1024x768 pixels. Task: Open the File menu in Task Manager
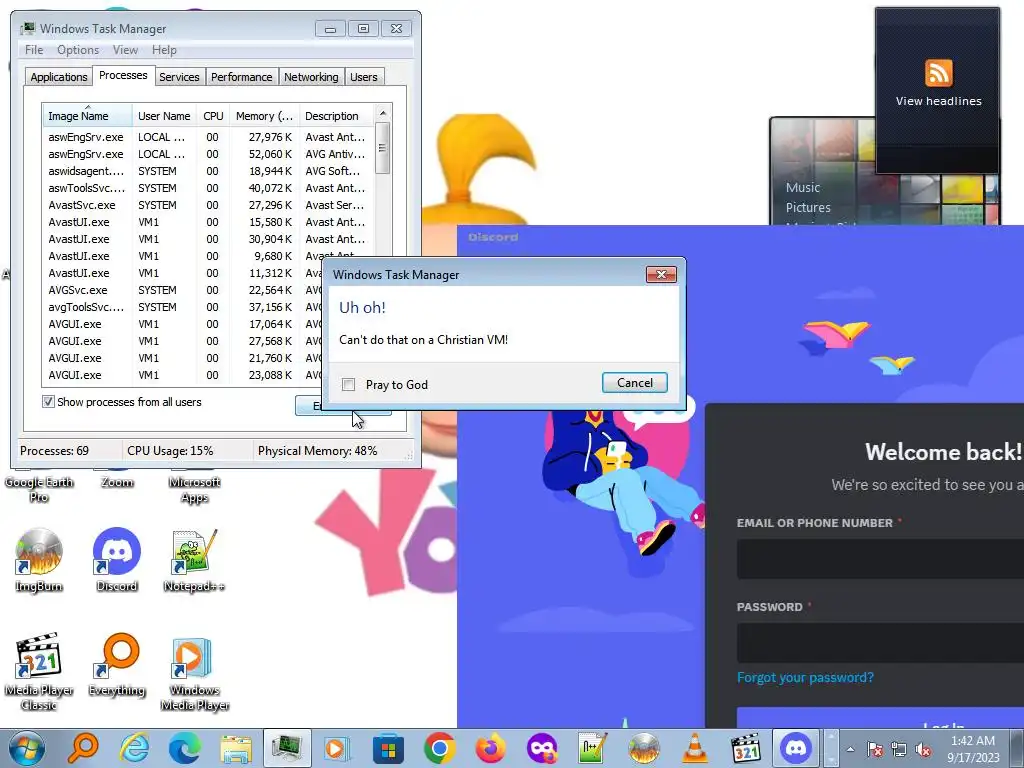click(x=34, y=50)
